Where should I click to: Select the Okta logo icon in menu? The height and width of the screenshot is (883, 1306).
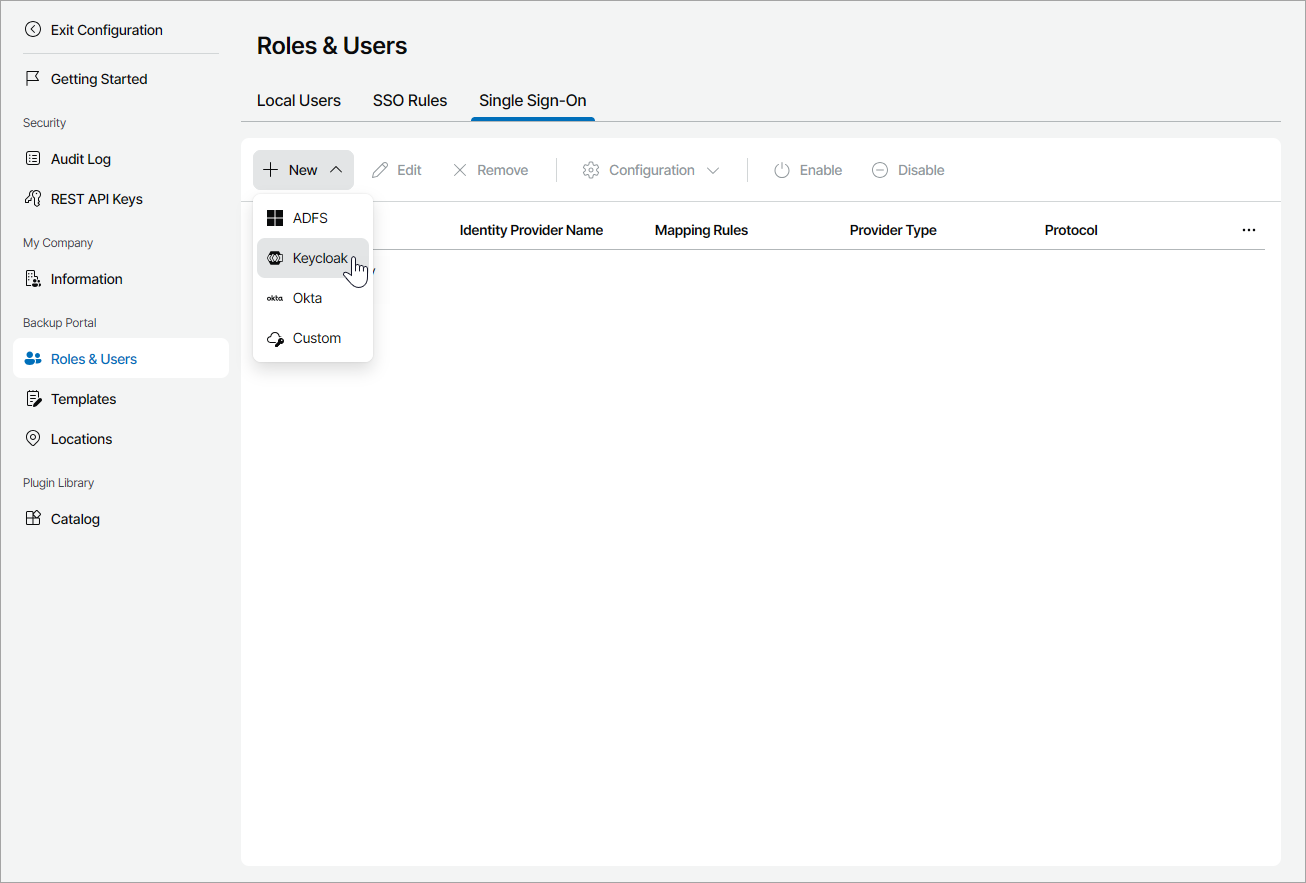click(x=275, y=298)
